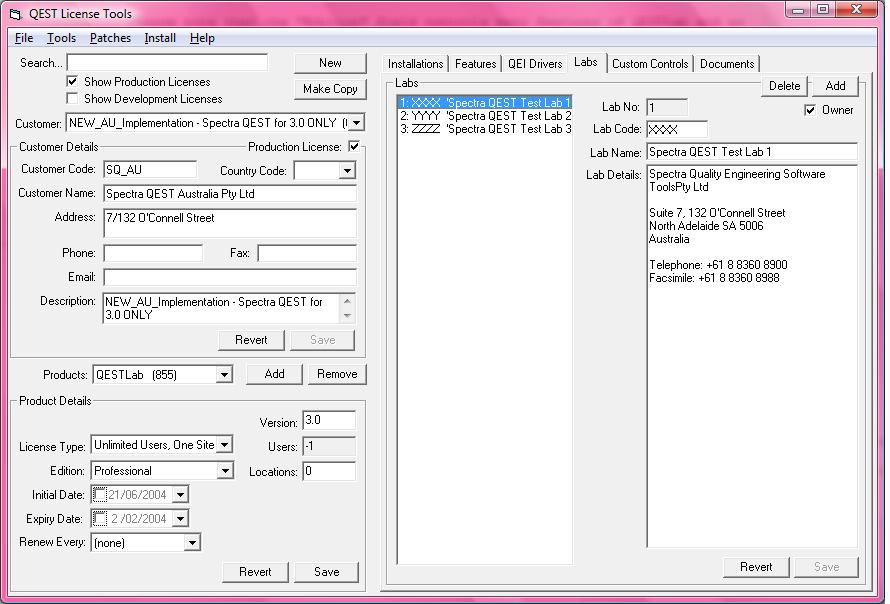
Task: Untick the Owner checkbox
Action: [x=810, y=110]
